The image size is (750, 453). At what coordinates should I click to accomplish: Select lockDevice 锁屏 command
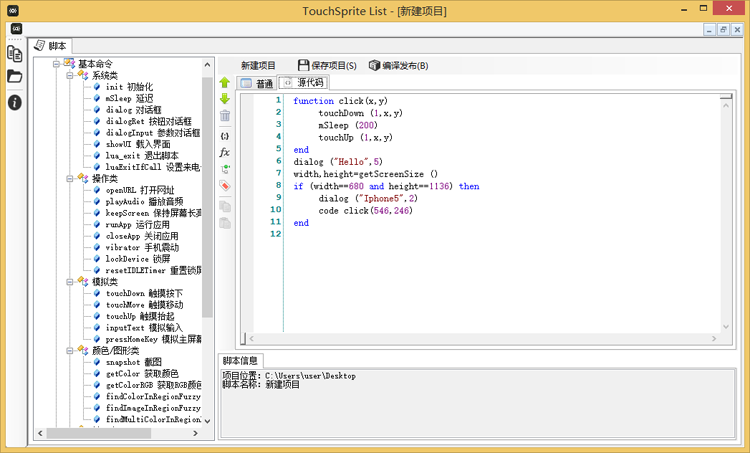[x=138, y=259]
